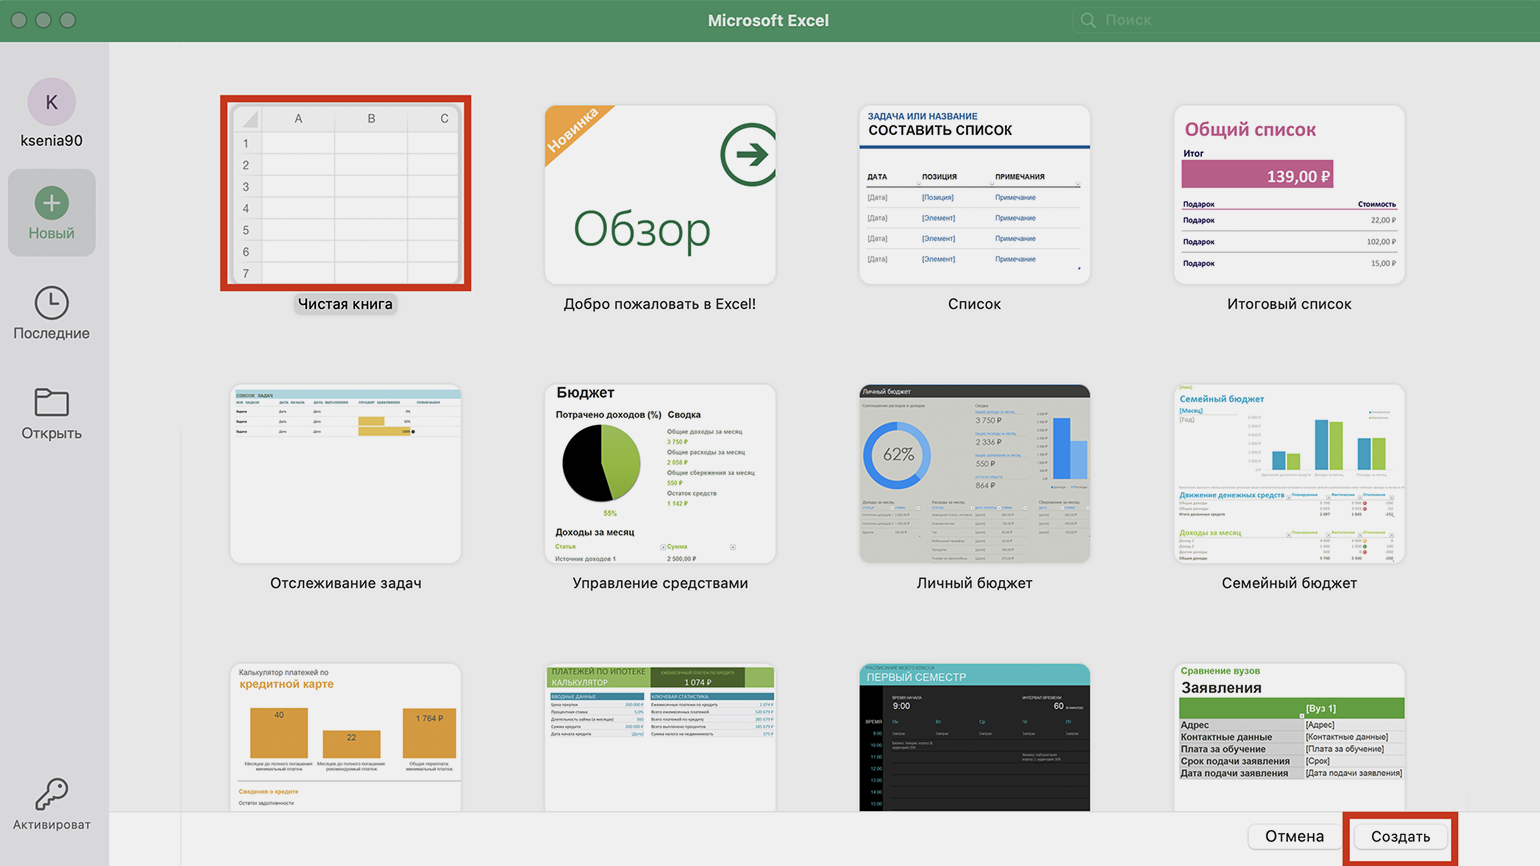Click the ksenia90 account avatar
This screenshot has height=866, width=1540.
(51, 102)
